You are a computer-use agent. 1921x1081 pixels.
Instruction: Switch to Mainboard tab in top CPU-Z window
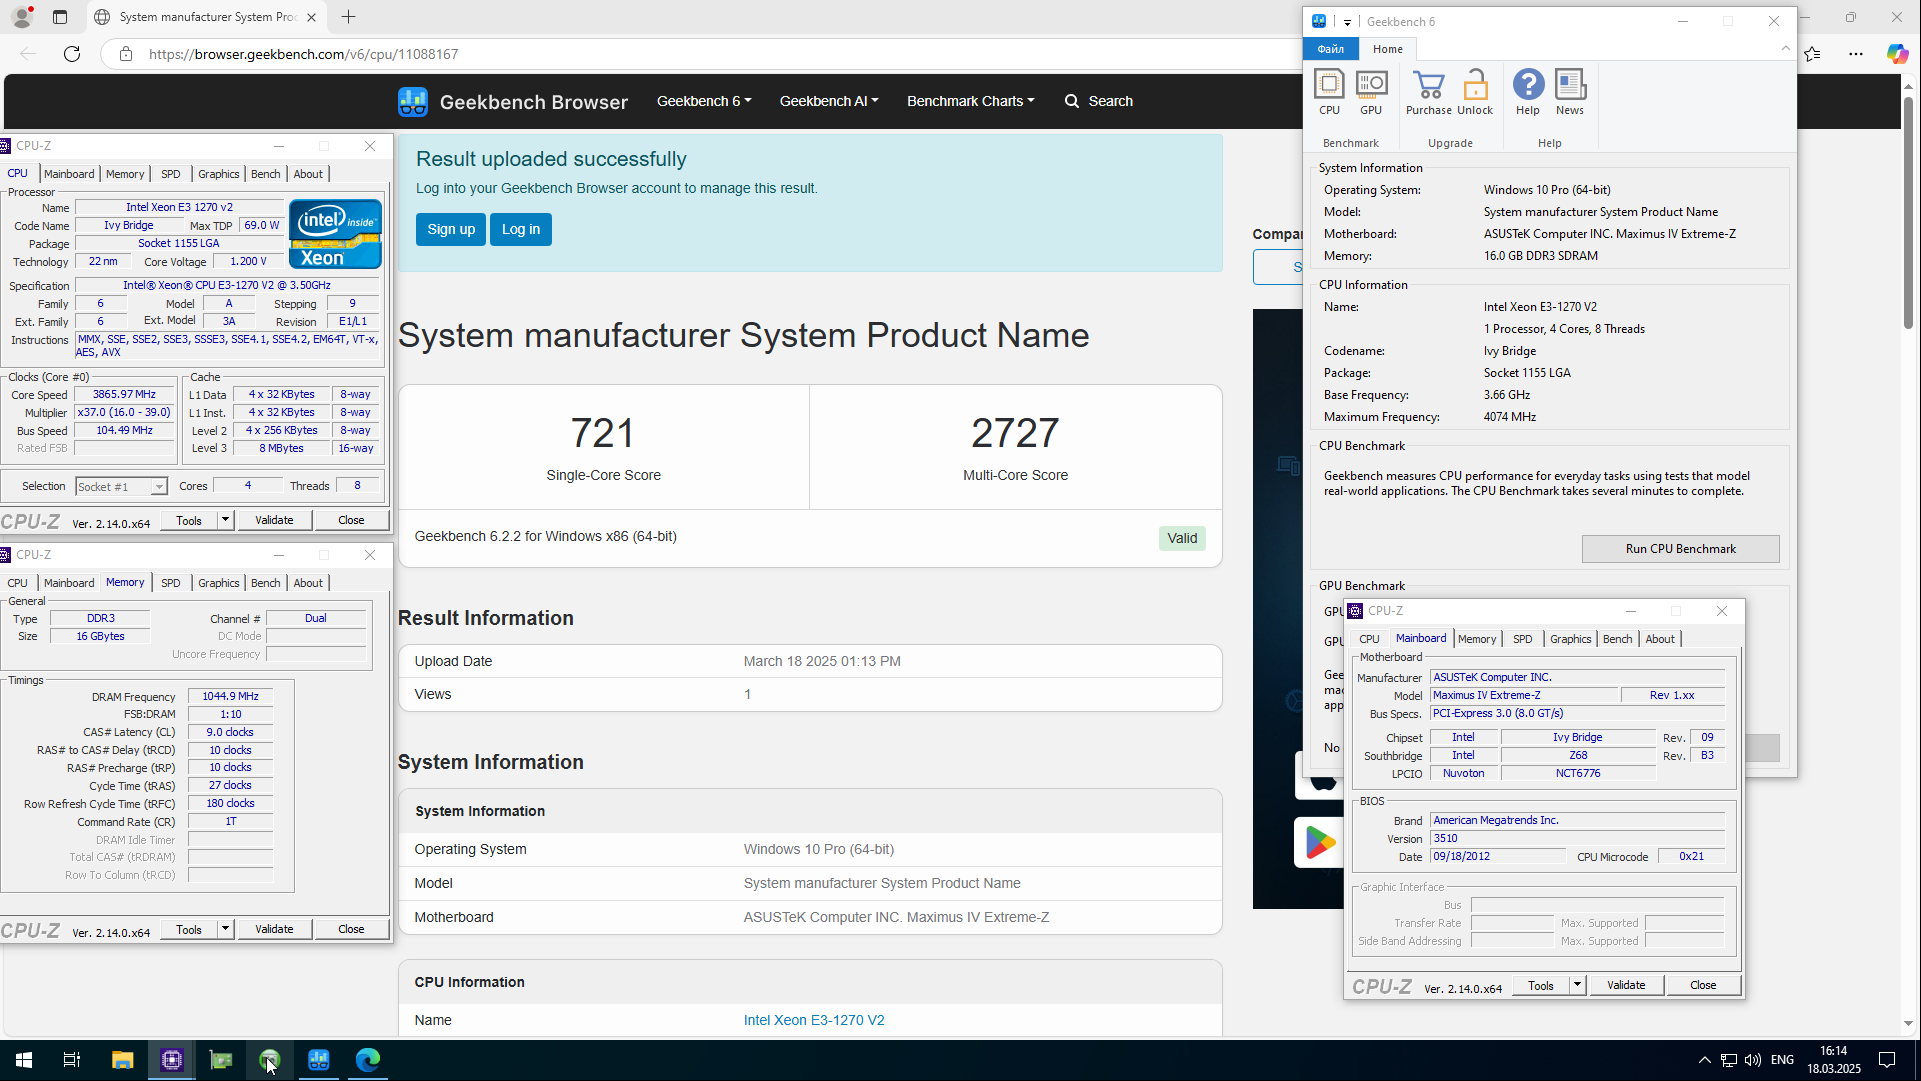[x=69, y=174]
